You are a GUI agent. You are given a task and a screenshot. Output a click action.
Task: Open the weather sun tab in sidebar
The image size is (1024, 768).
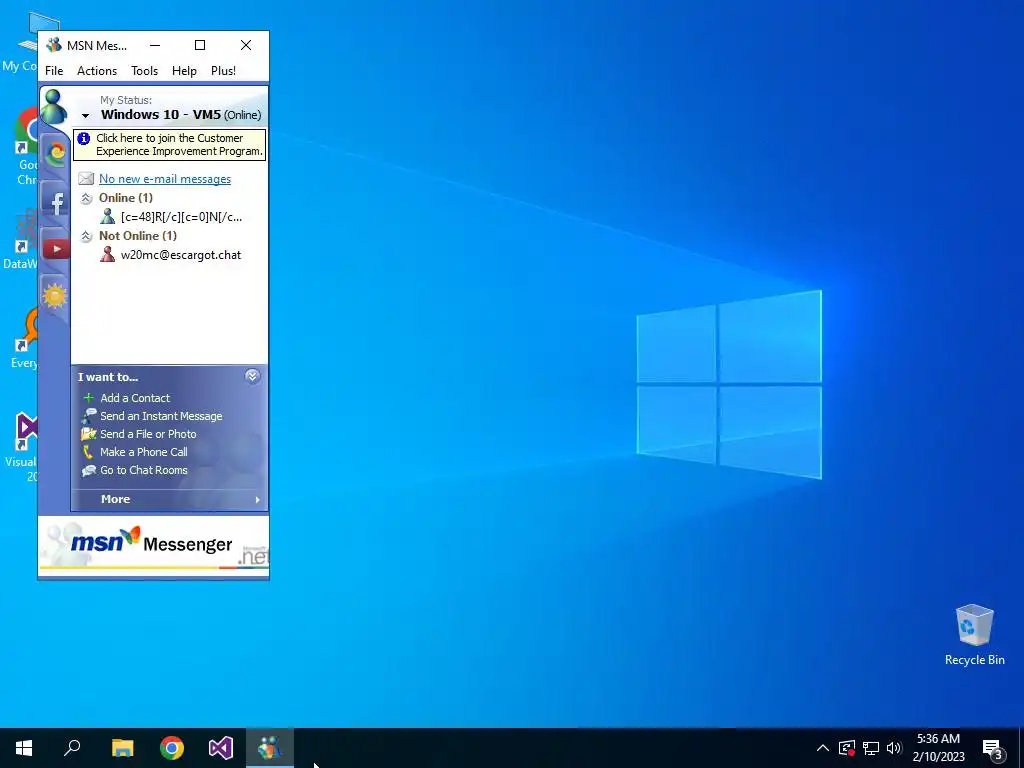pyautogui.click(x=55, y=296)
